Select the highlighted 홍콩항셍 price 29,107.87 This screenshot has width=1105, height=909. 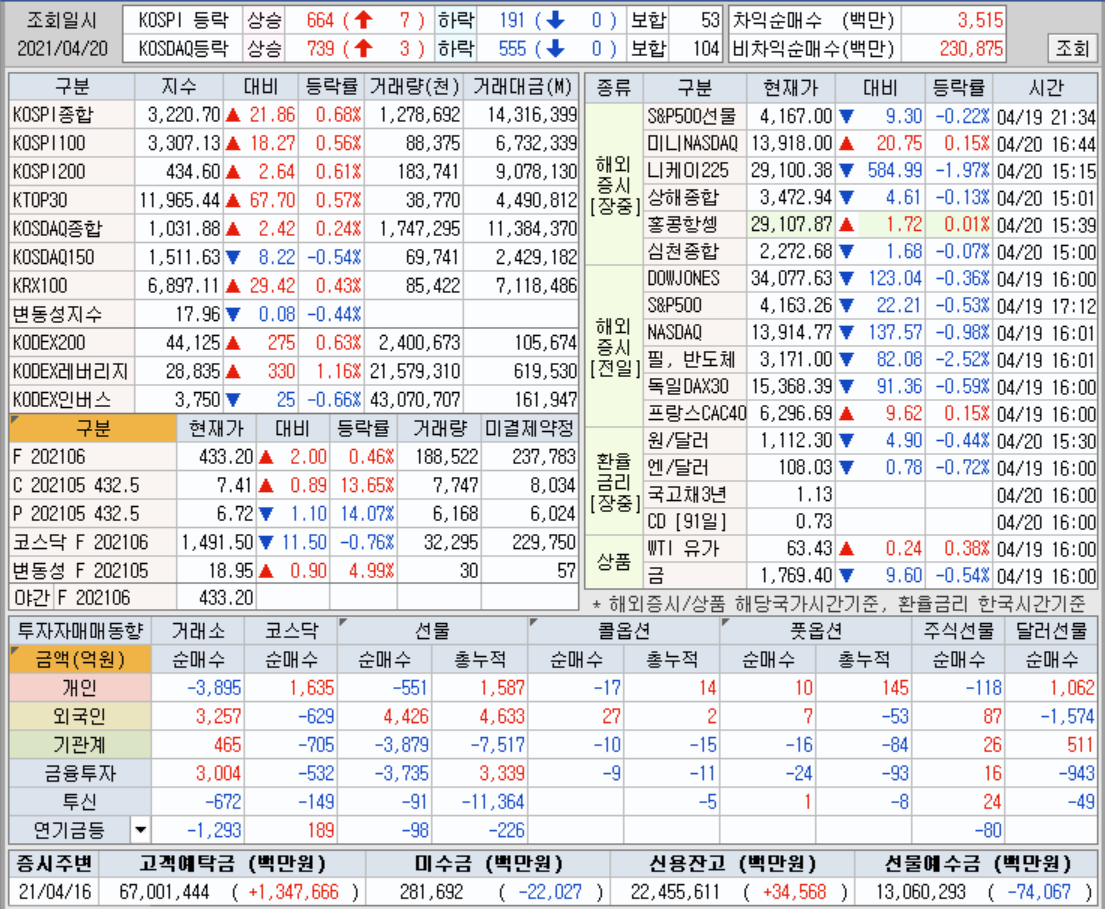coord(791,225)
